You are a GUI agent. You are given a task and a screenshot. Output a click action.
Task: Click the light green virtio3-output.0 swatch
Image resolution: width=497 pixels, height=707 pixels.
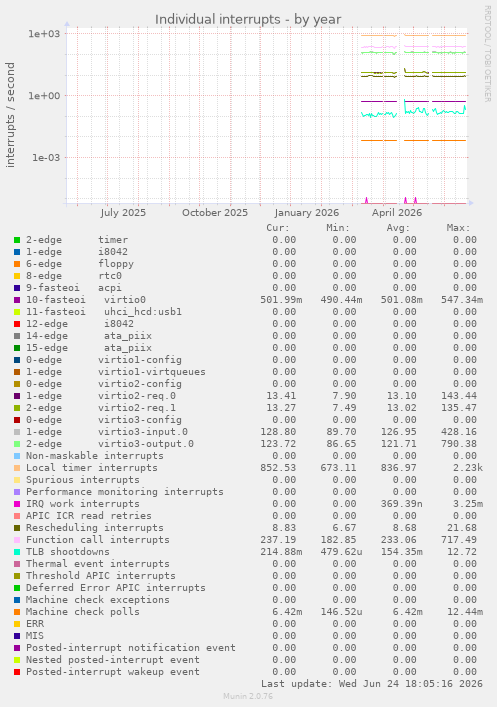pos(17,444)
